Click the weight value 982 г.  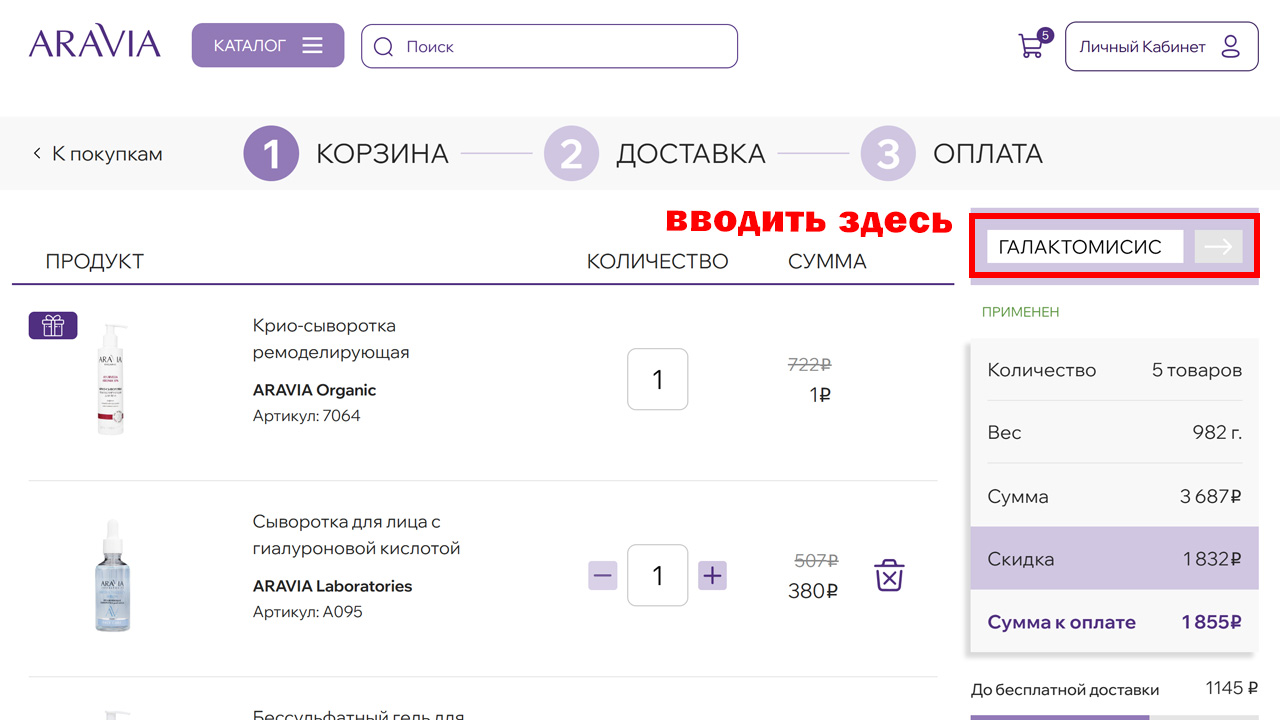pos(1217,433)
